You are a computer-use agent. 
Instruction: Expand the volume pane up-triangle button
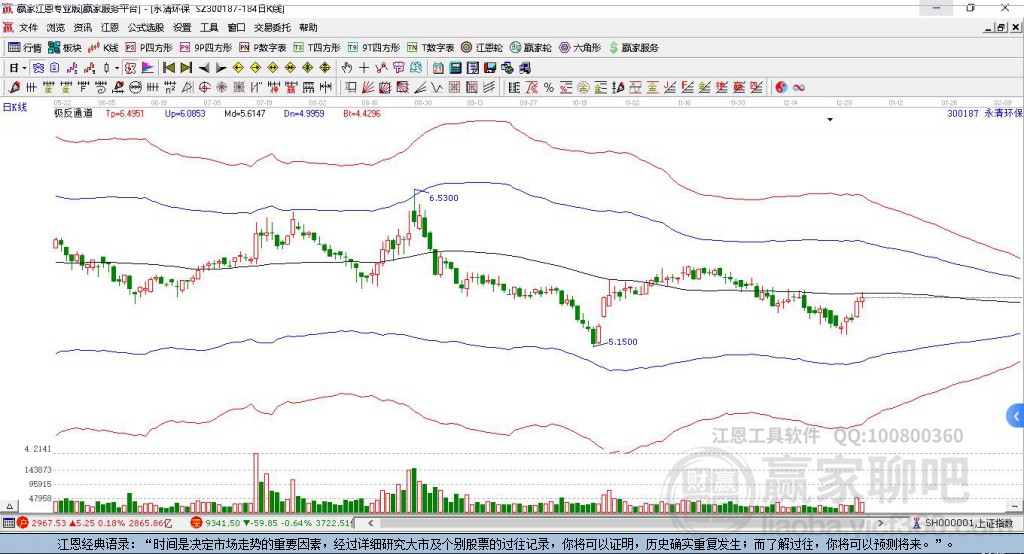[x=9, y=506]
